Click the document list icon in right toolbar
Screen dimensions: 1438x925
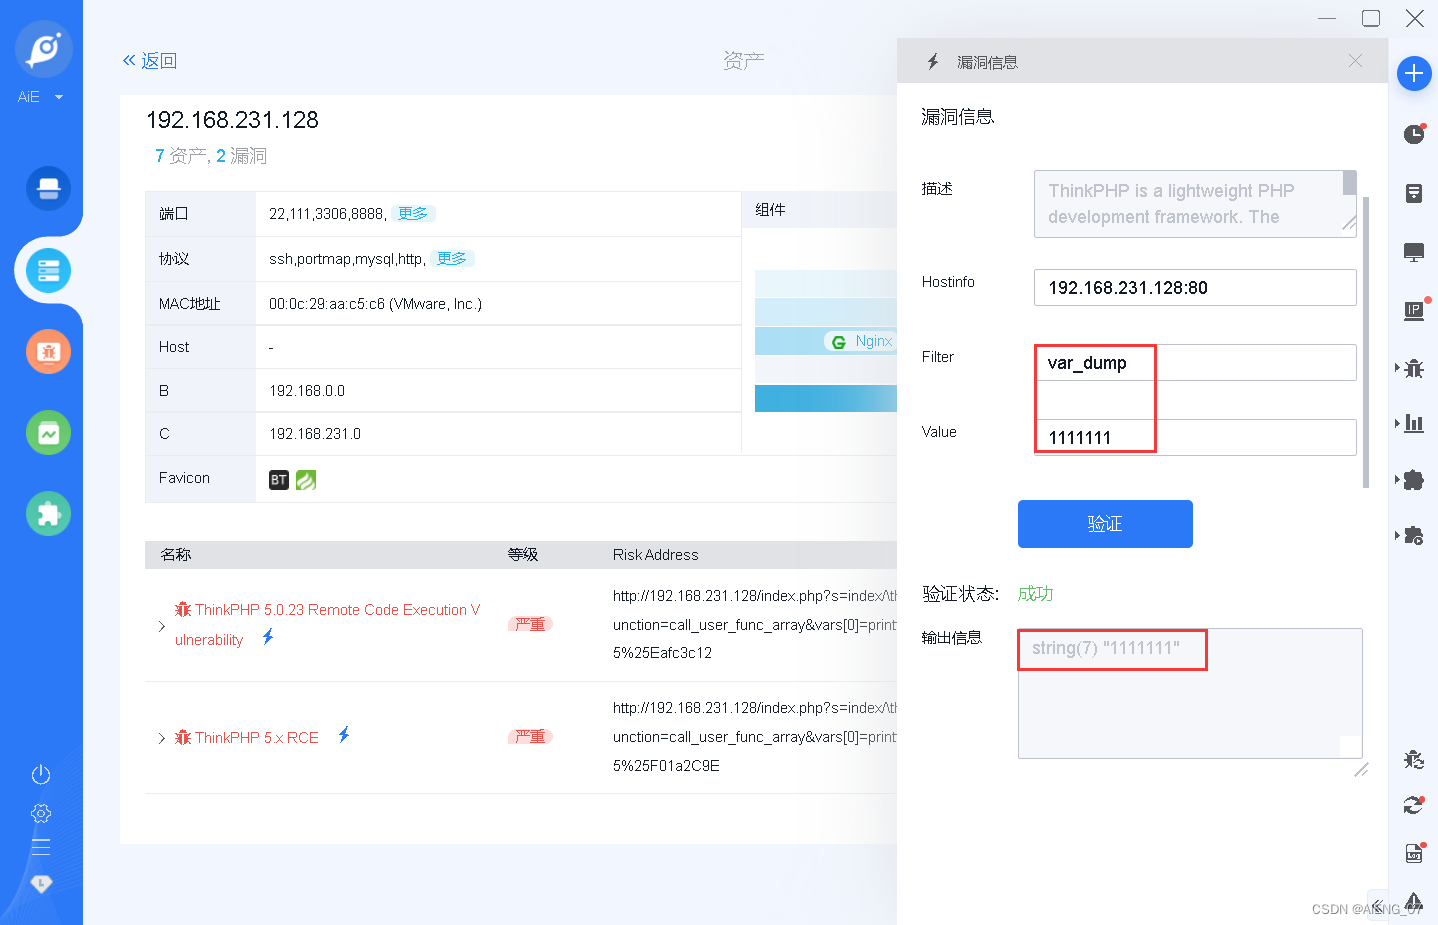(1414, 193)
